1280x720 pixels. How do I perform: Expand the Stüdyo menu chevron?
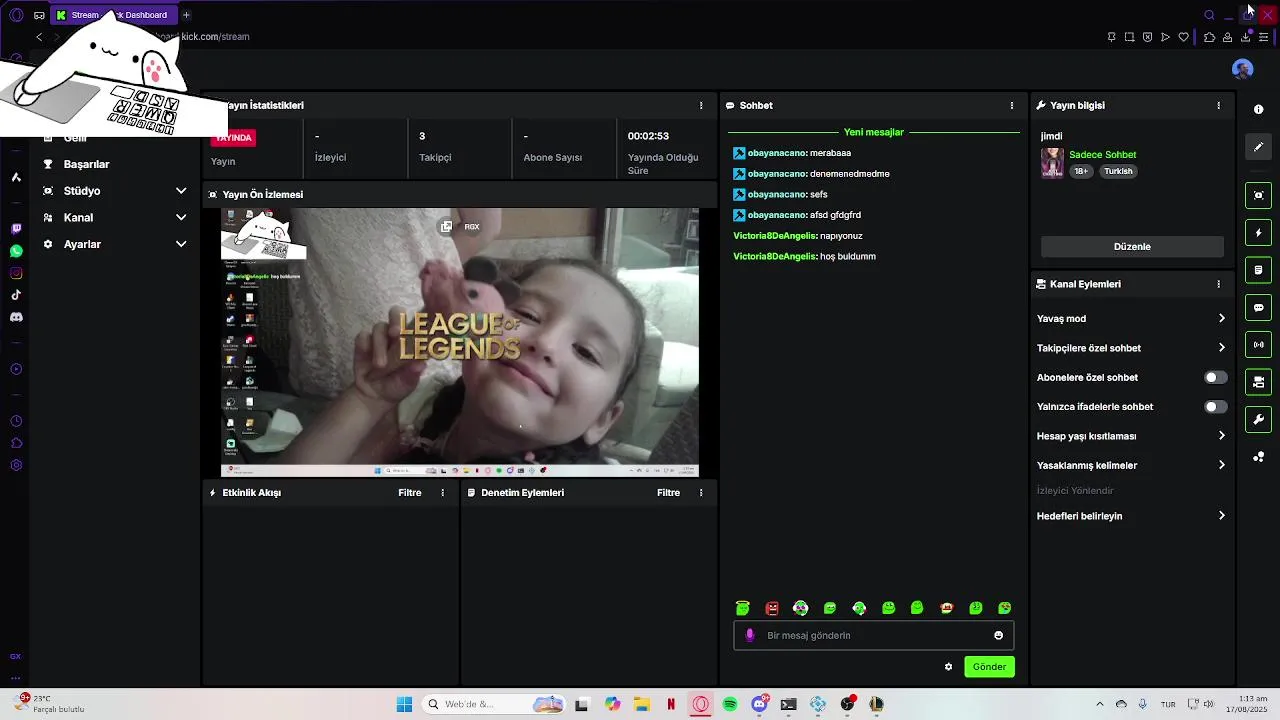click(x=181, y=191)
